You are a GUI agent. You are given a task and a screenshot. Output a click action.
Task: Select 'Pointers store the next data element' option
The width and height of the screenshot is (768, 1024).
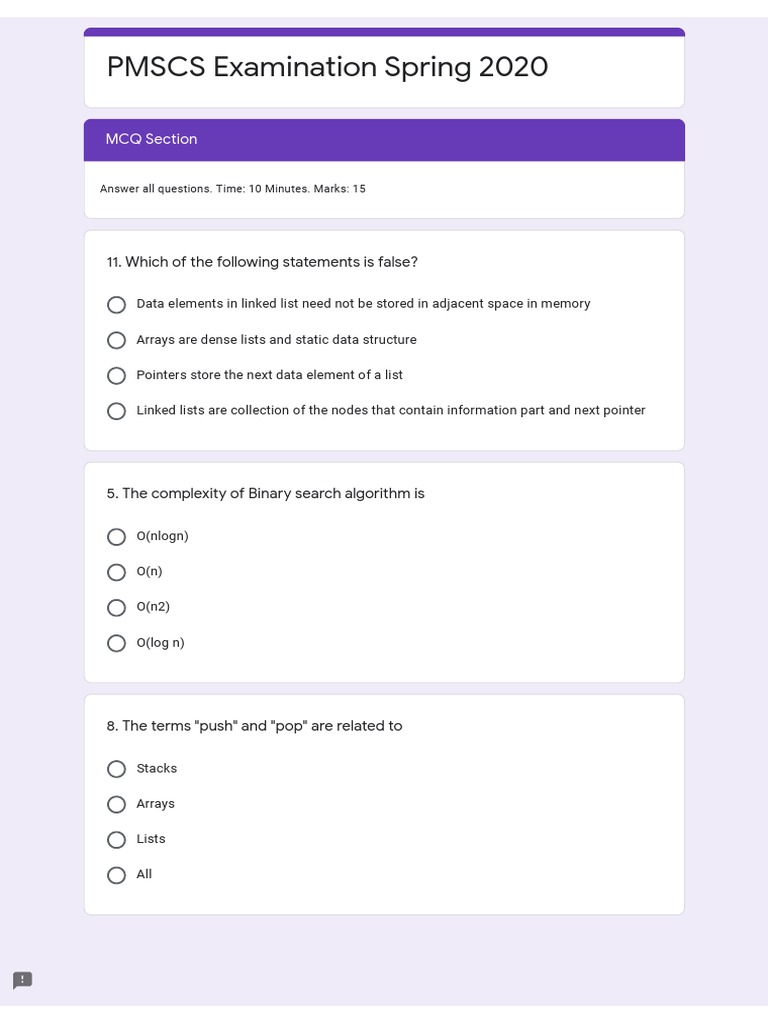pyautogui.click(x=117, y=376)
